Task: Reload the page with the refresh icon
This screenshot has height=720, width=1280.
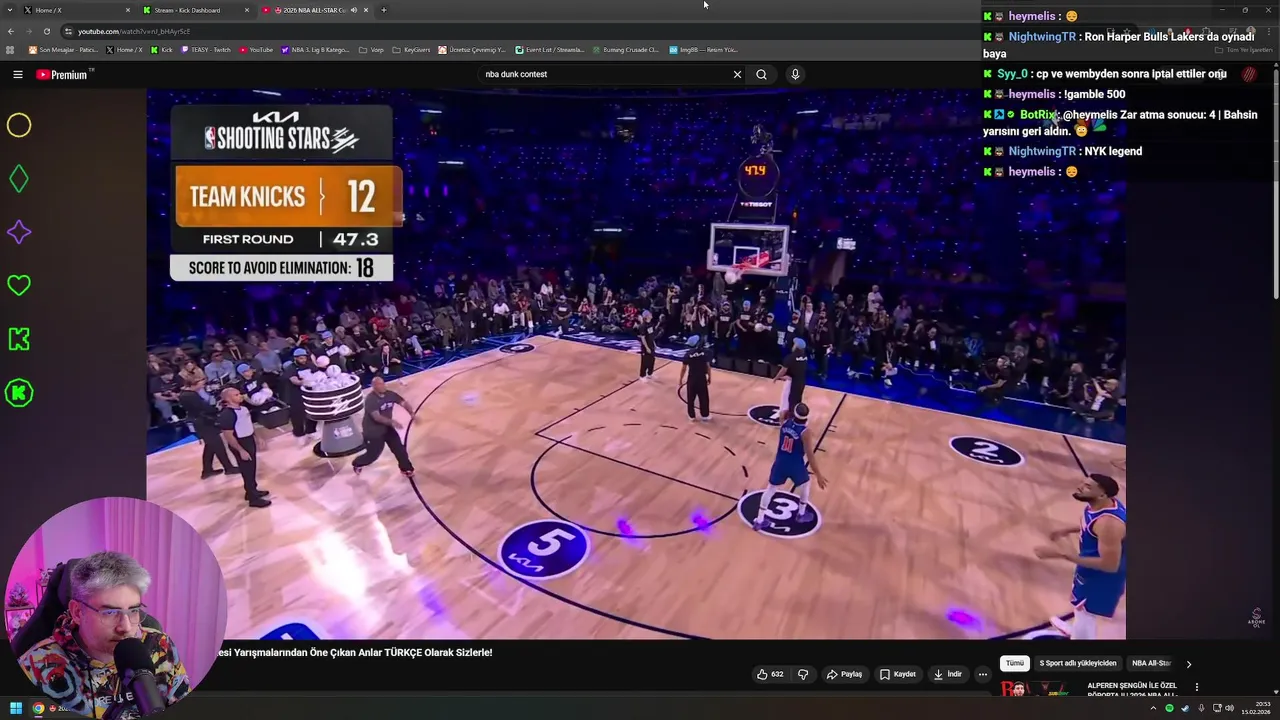Action: pyautogui.click(x=46, y=31)
